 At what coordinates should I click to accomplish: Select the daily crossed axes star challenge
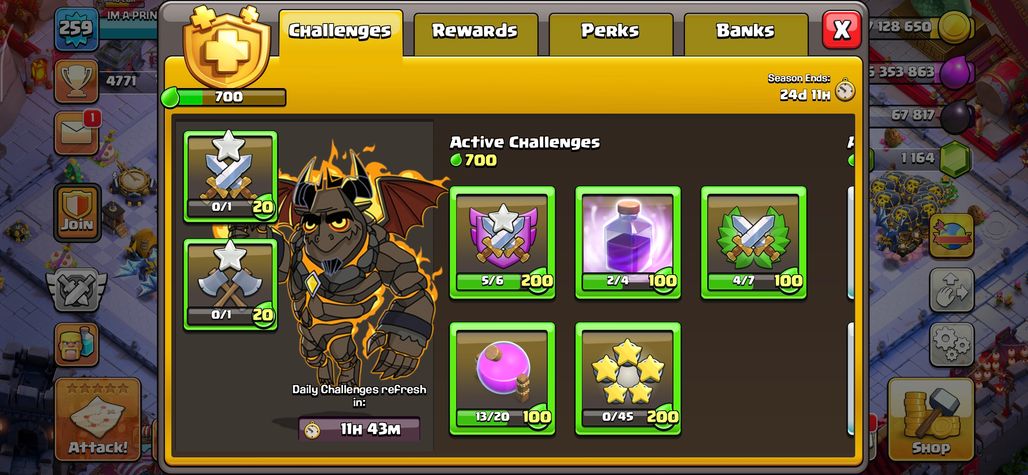230,285
